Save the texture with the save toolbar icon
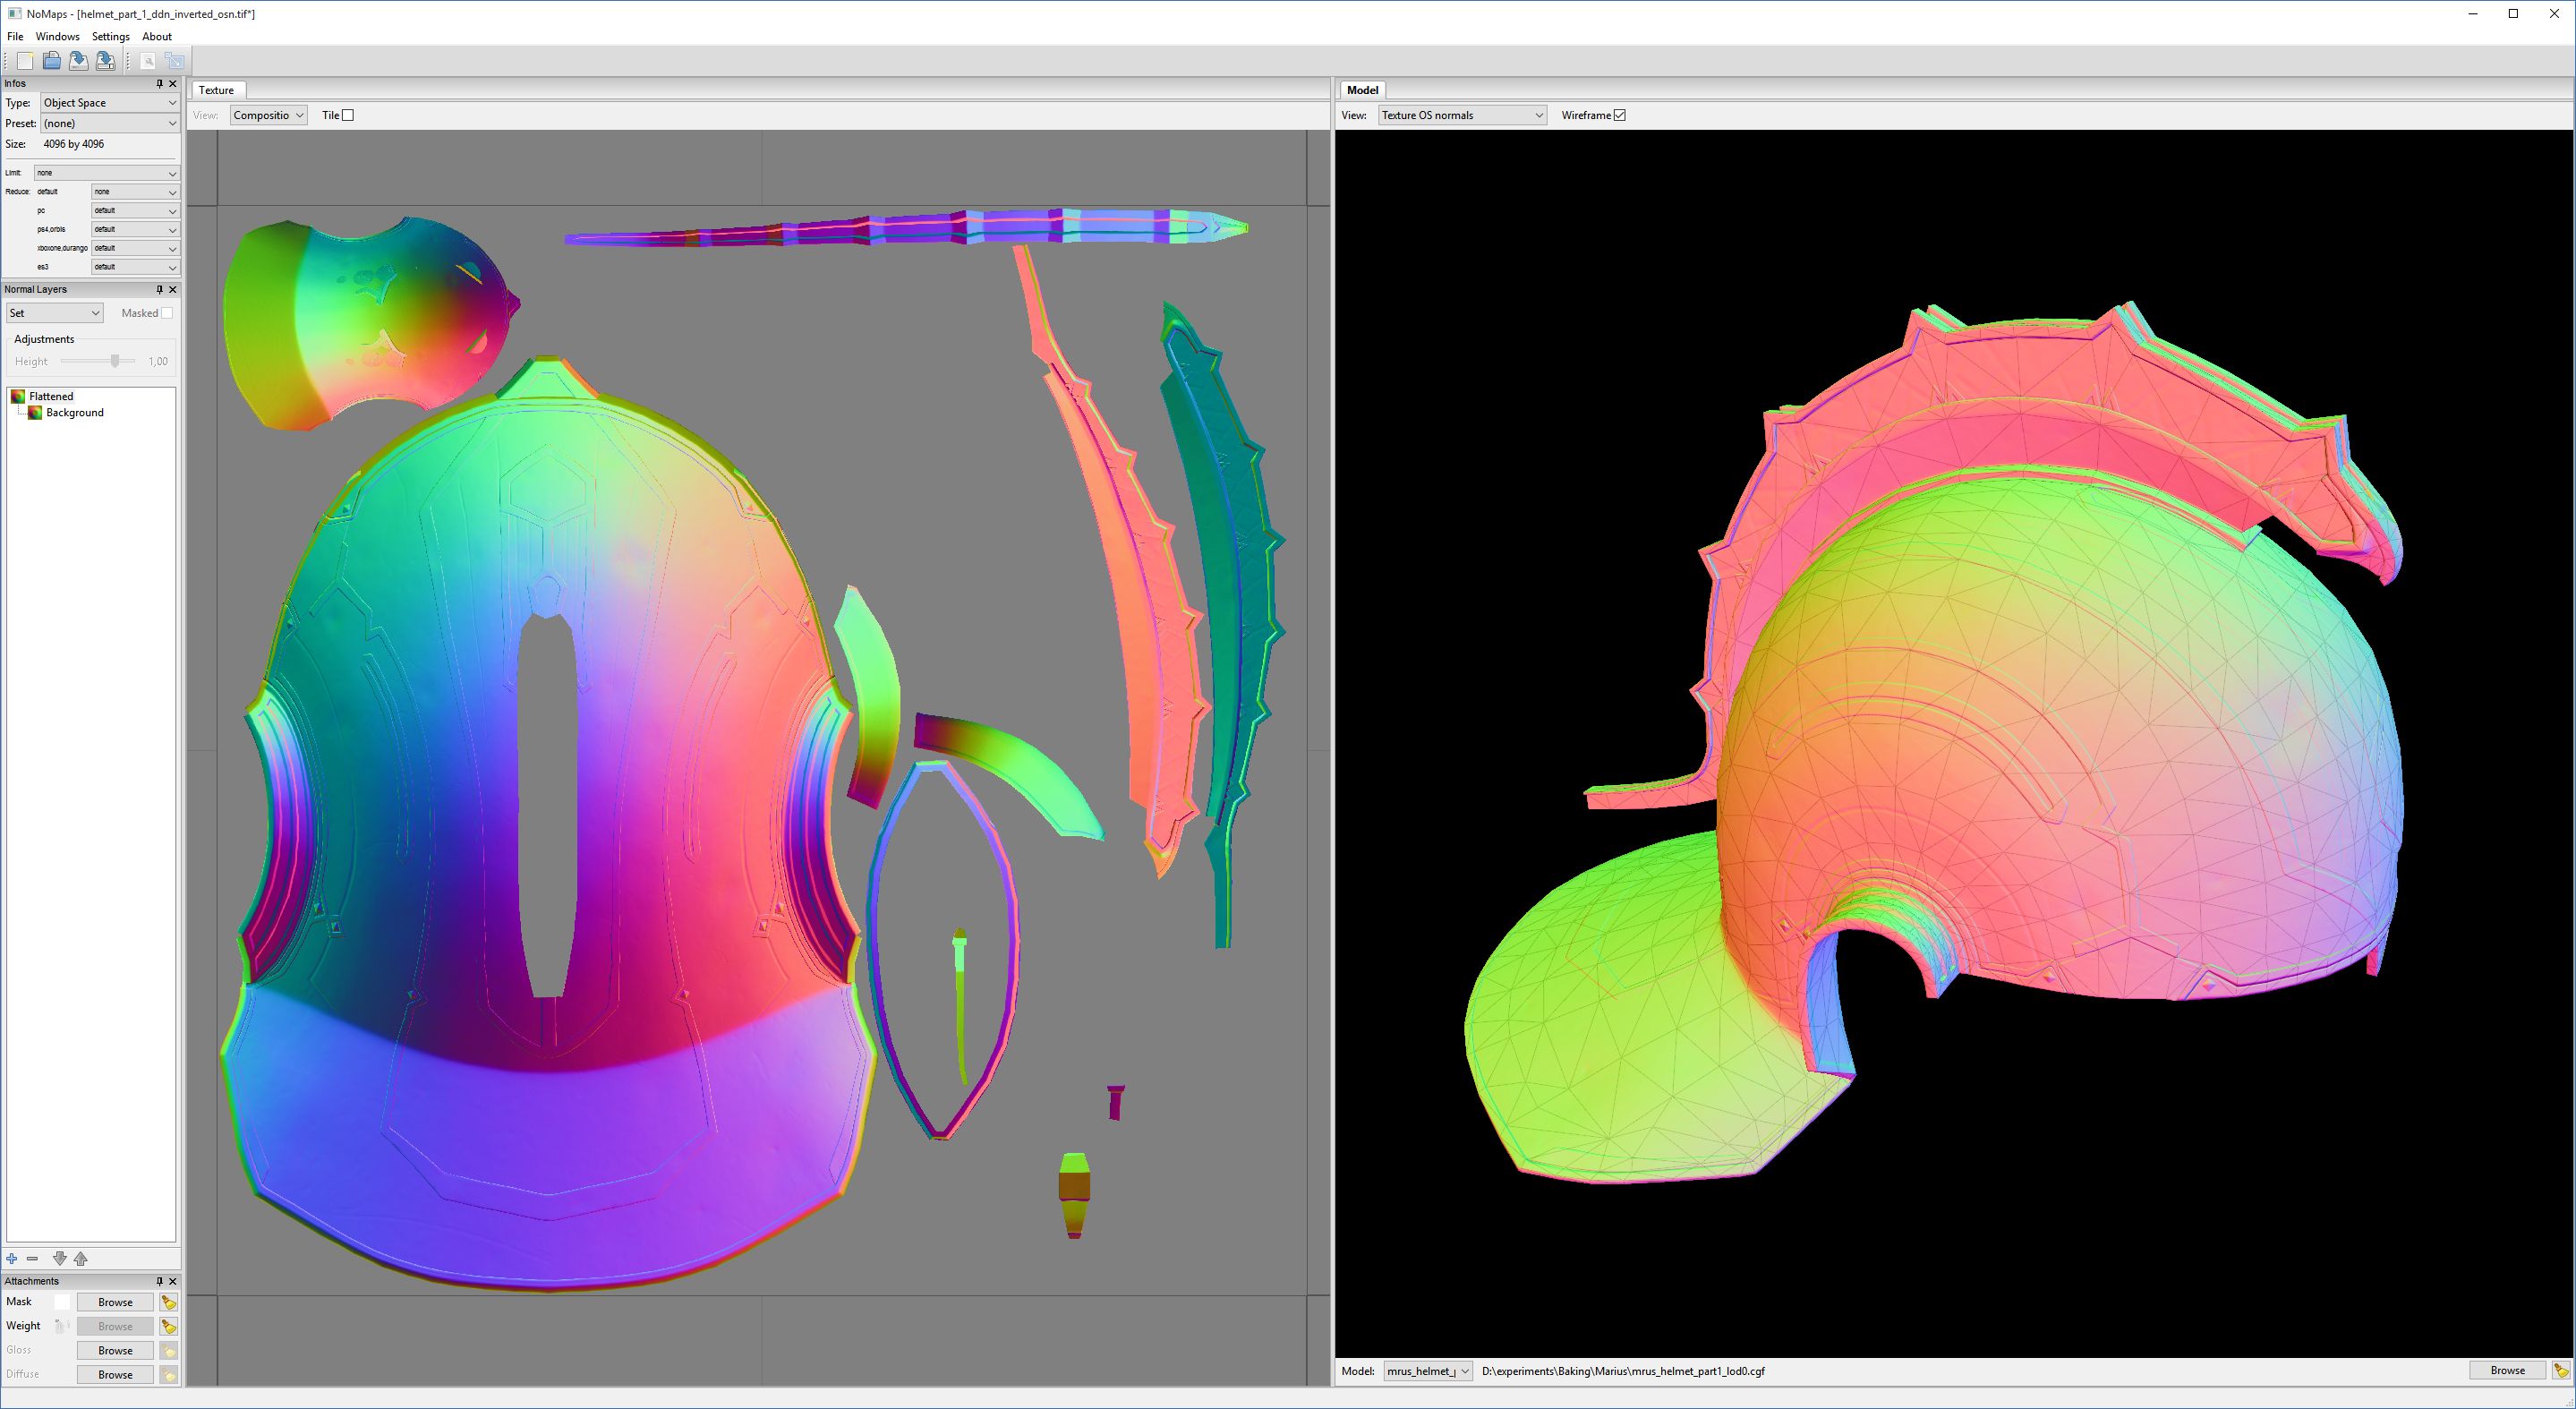 pos(78,60)
